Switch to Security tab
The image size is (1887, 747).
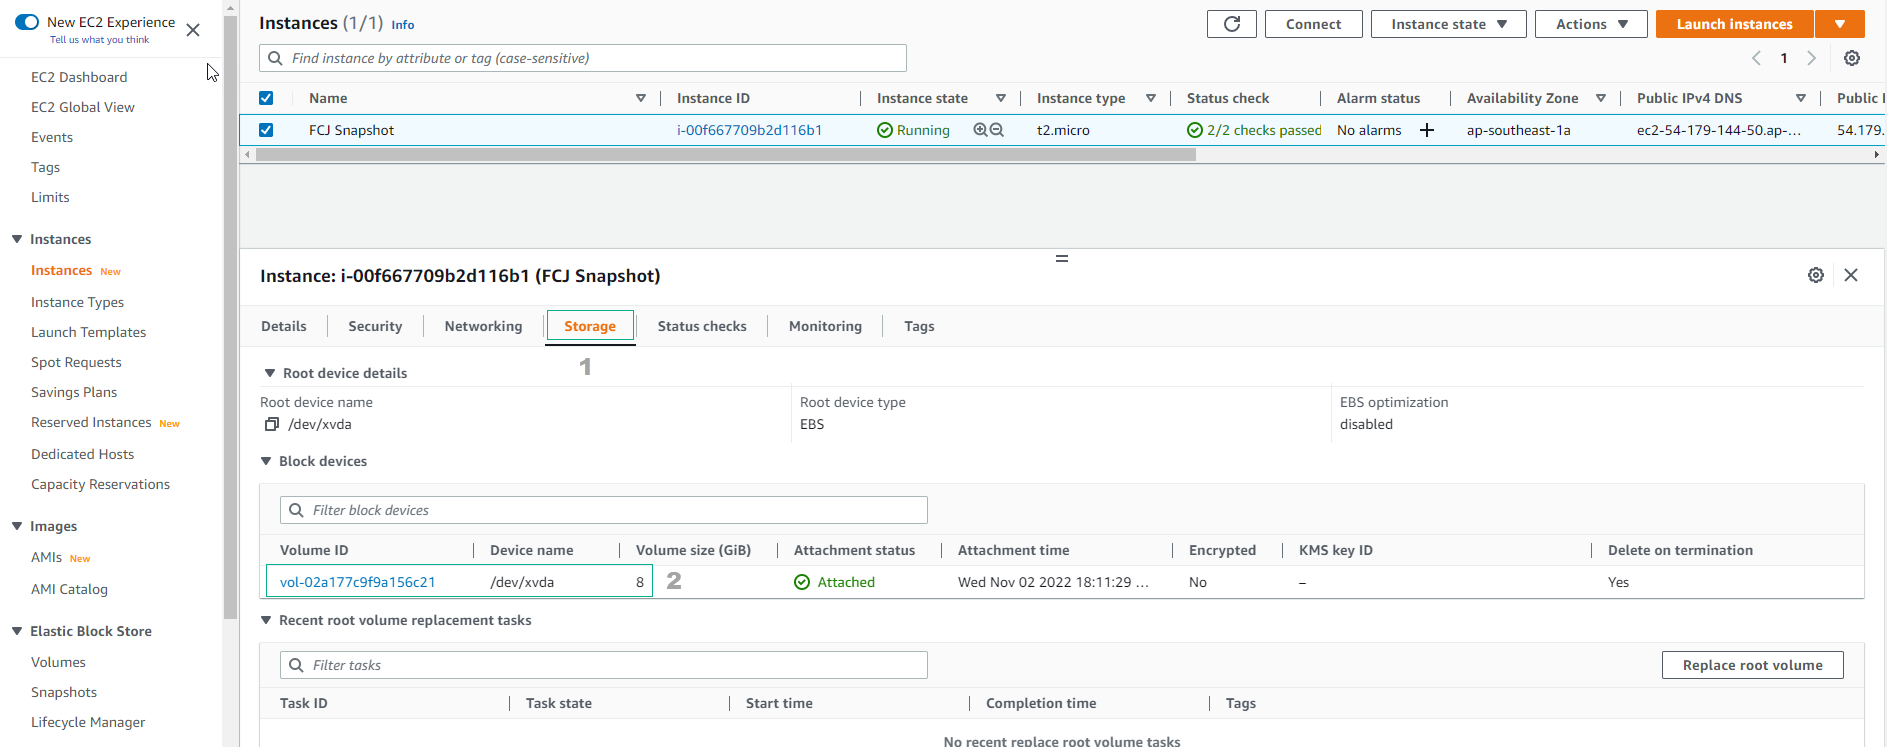[x=375, y=326]
